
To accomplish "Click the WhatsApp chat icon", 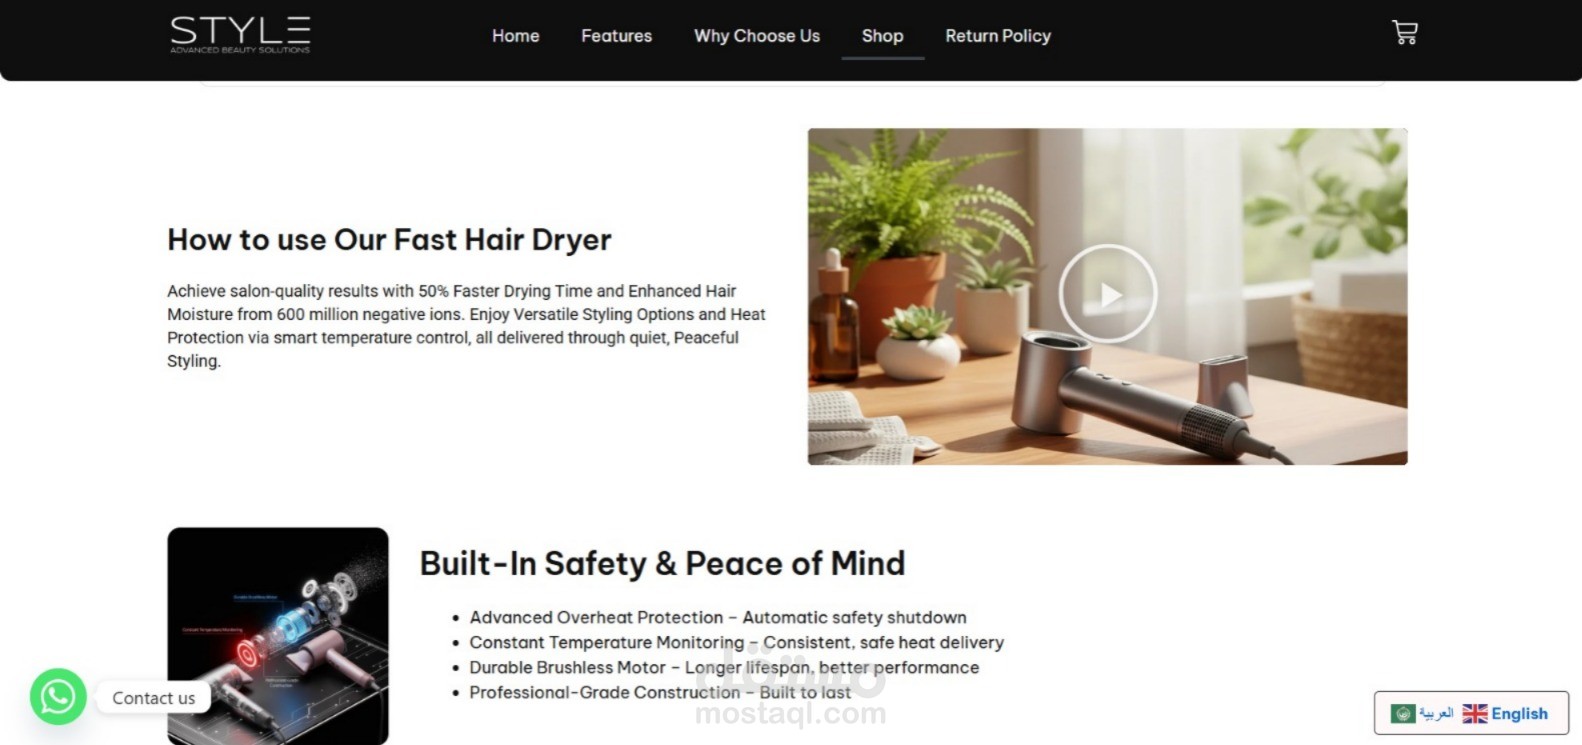I will [58, 696].
